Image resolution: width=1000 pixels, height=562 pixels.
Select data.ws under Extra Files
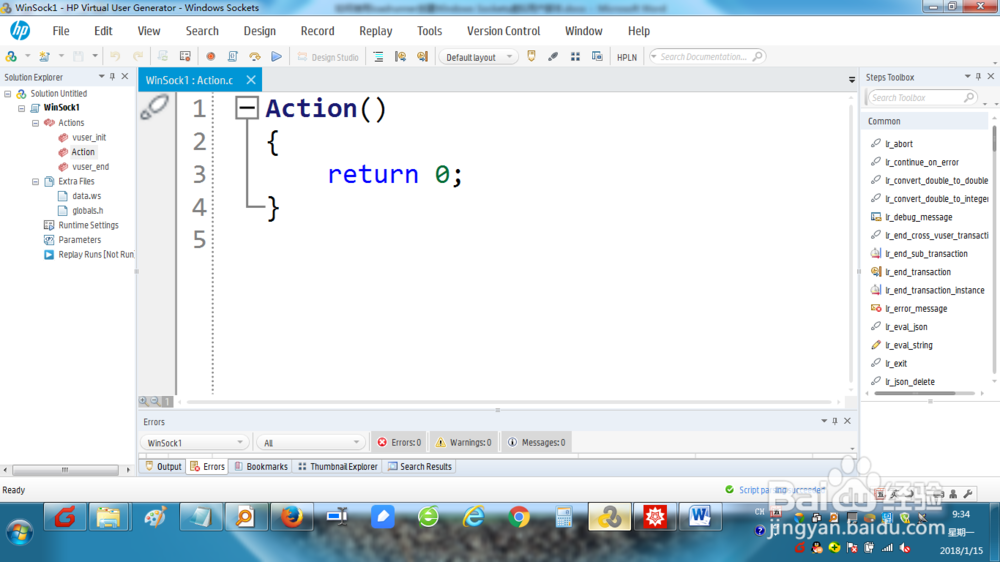click(x=86, y=196)
